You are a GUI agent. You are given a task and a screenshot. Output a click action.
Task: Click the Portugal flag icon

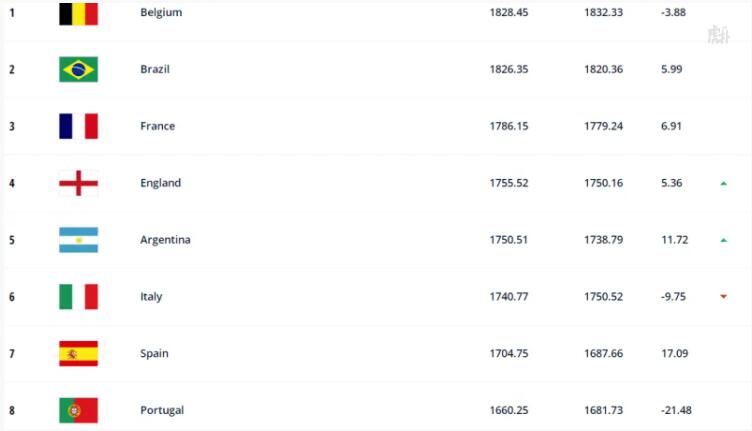pyautogui.click(x=78, y=410)
